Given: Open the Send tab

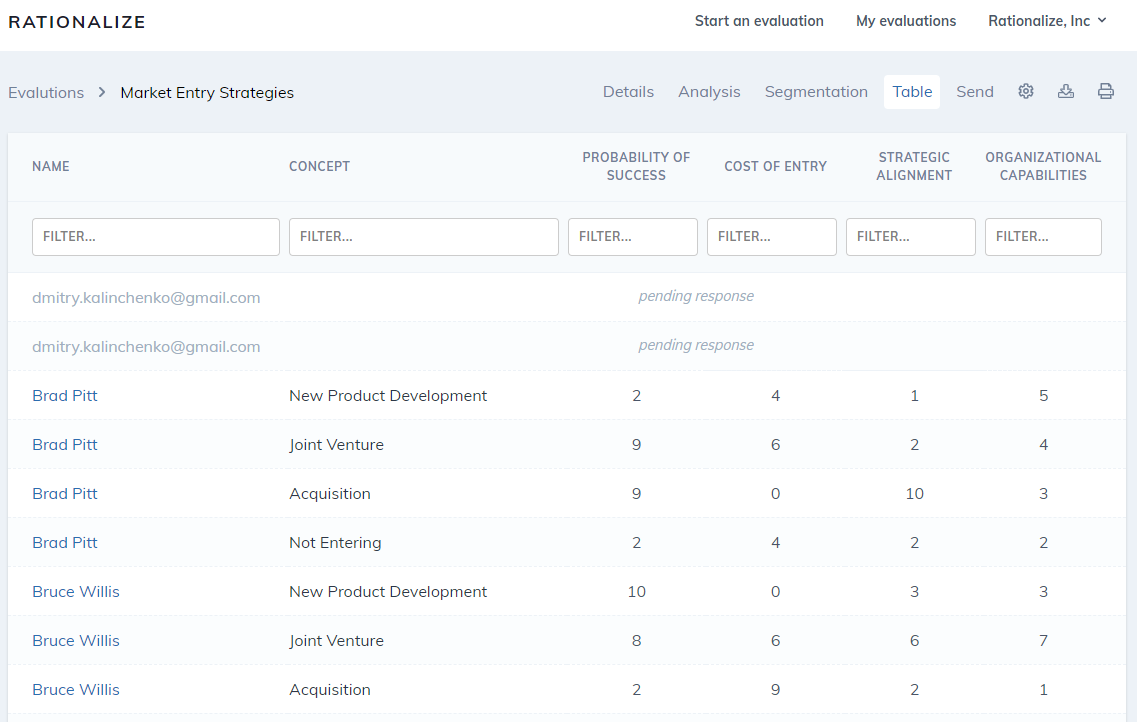Looking at the screenshot, I should (974, 92).
